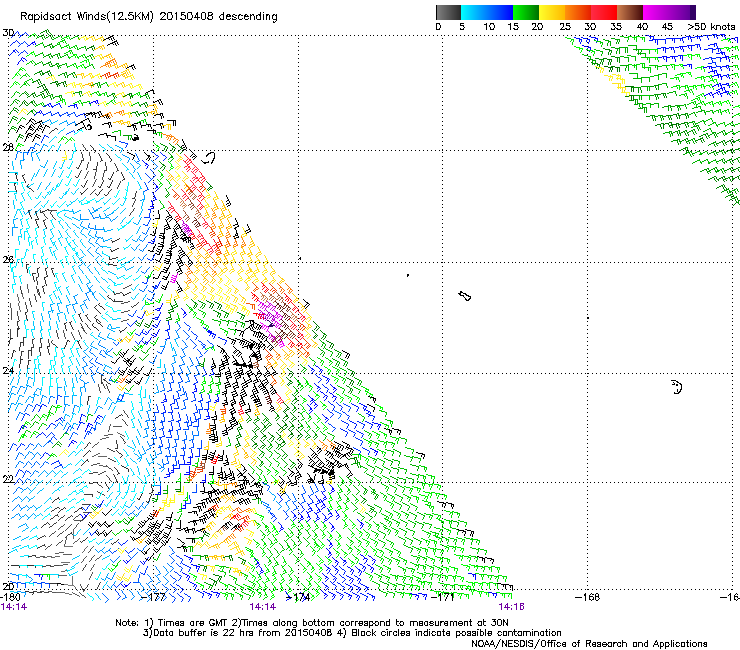Click the green 15-20 knots legend swatch
Screen dimensions: 740x650
click(x=526, y=12)
